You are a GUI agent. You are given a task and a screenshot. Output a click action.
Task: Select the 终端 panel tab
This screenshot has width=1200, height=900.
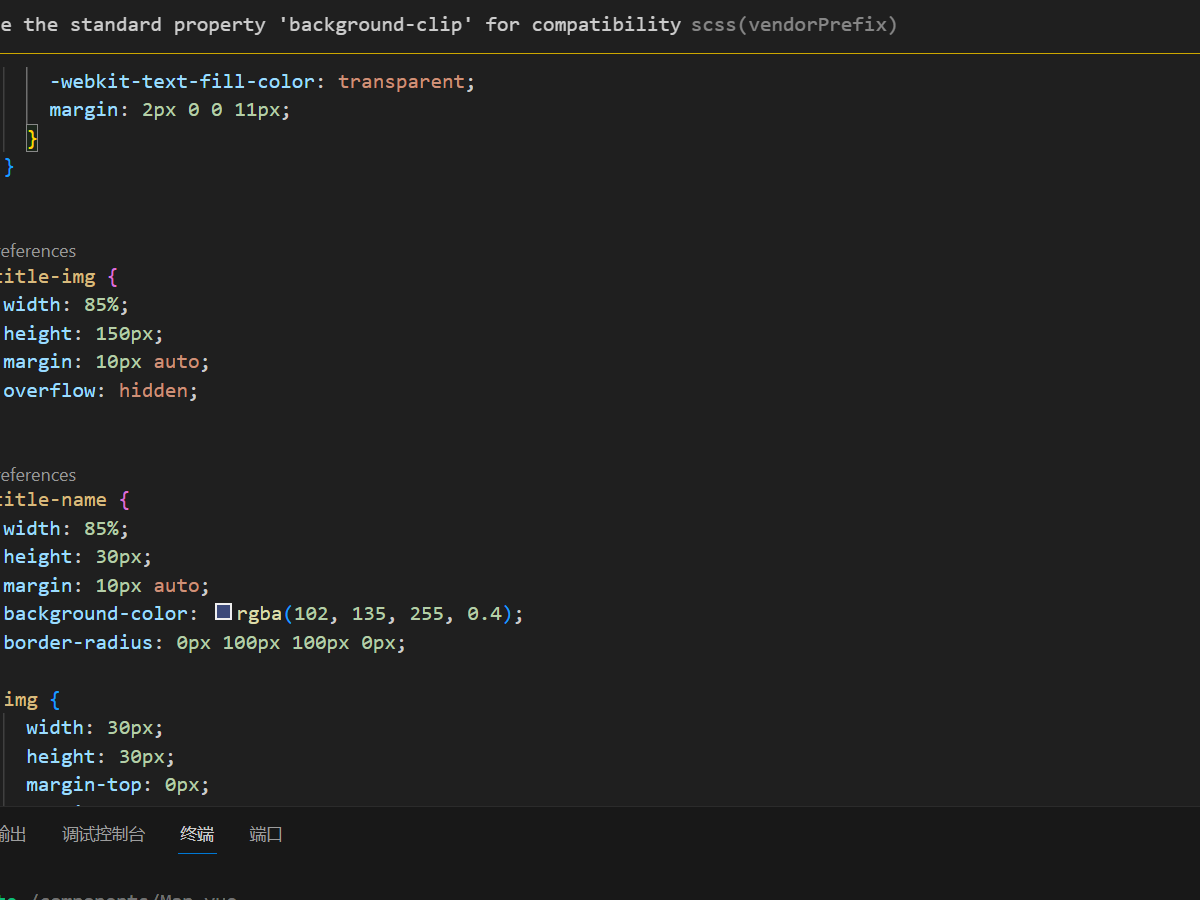point(197,834)
